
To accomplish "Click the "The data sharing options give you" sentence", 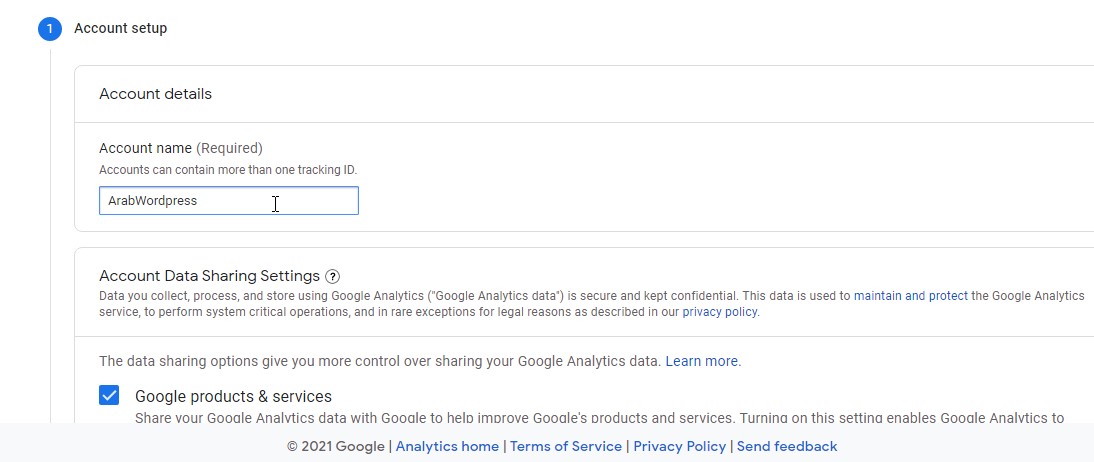I will (x=380, y=361).
